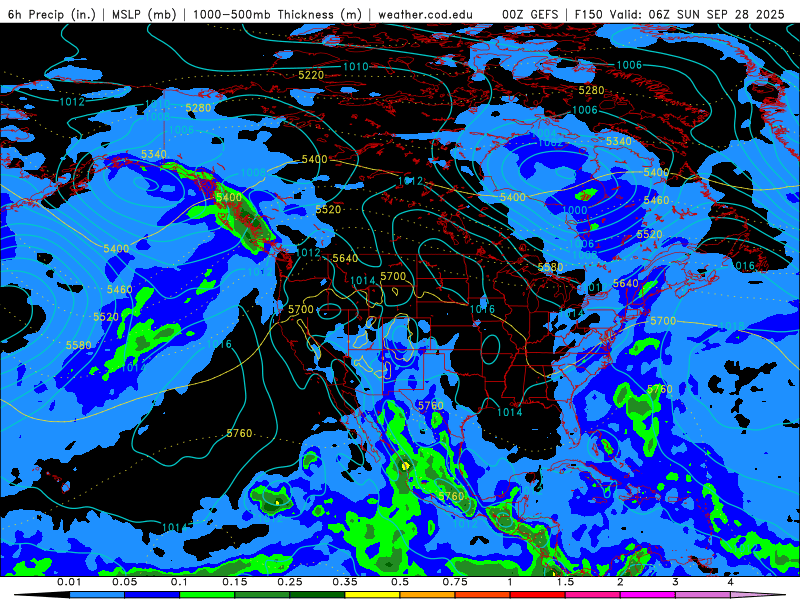Screen dimensions: 800x600
Task: Click the '1000-500mb Thickness (m)' header label
Action: pos(278,14)
